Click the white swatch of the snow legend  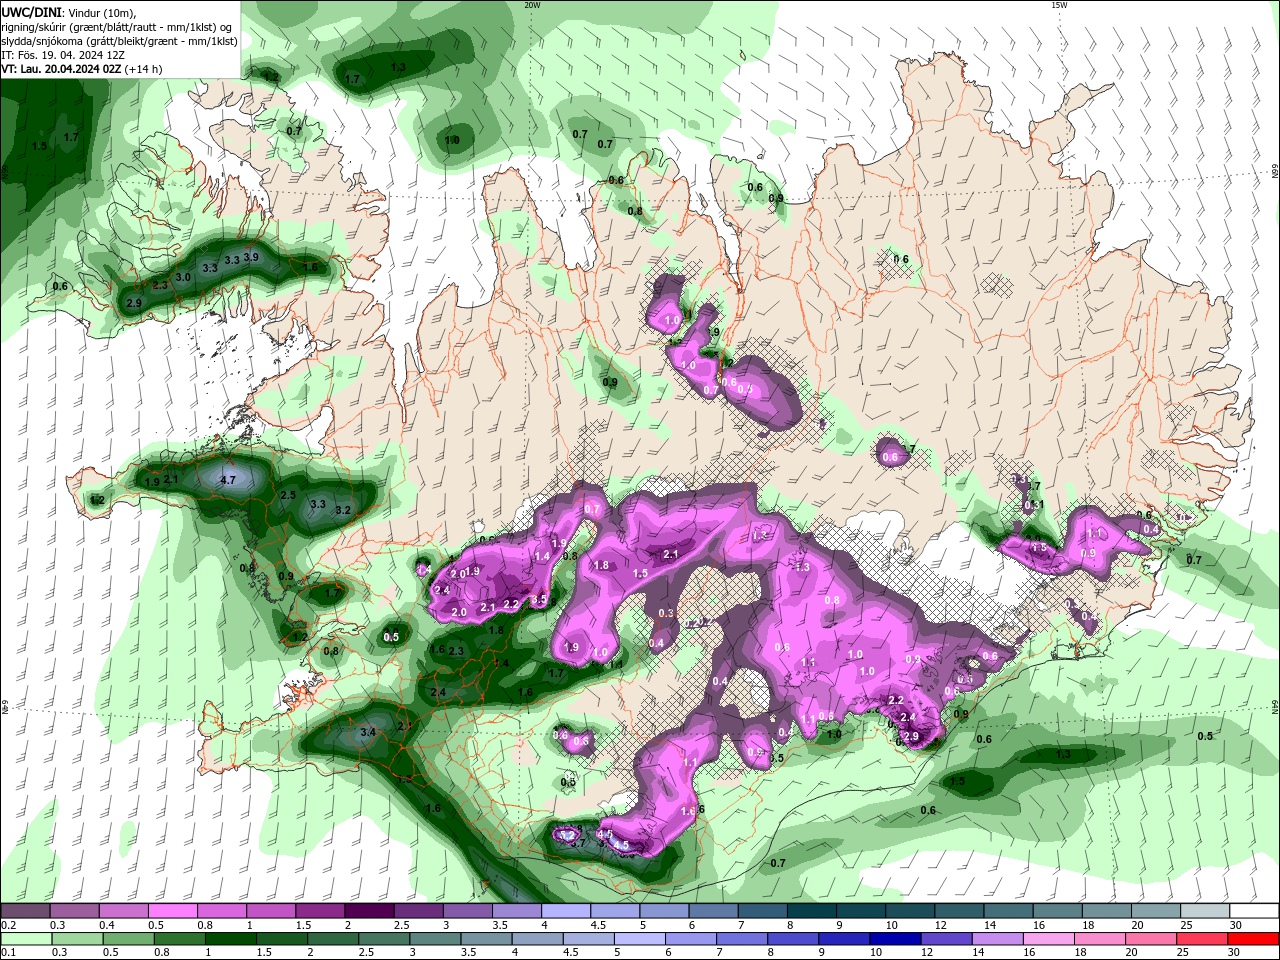1255,911
